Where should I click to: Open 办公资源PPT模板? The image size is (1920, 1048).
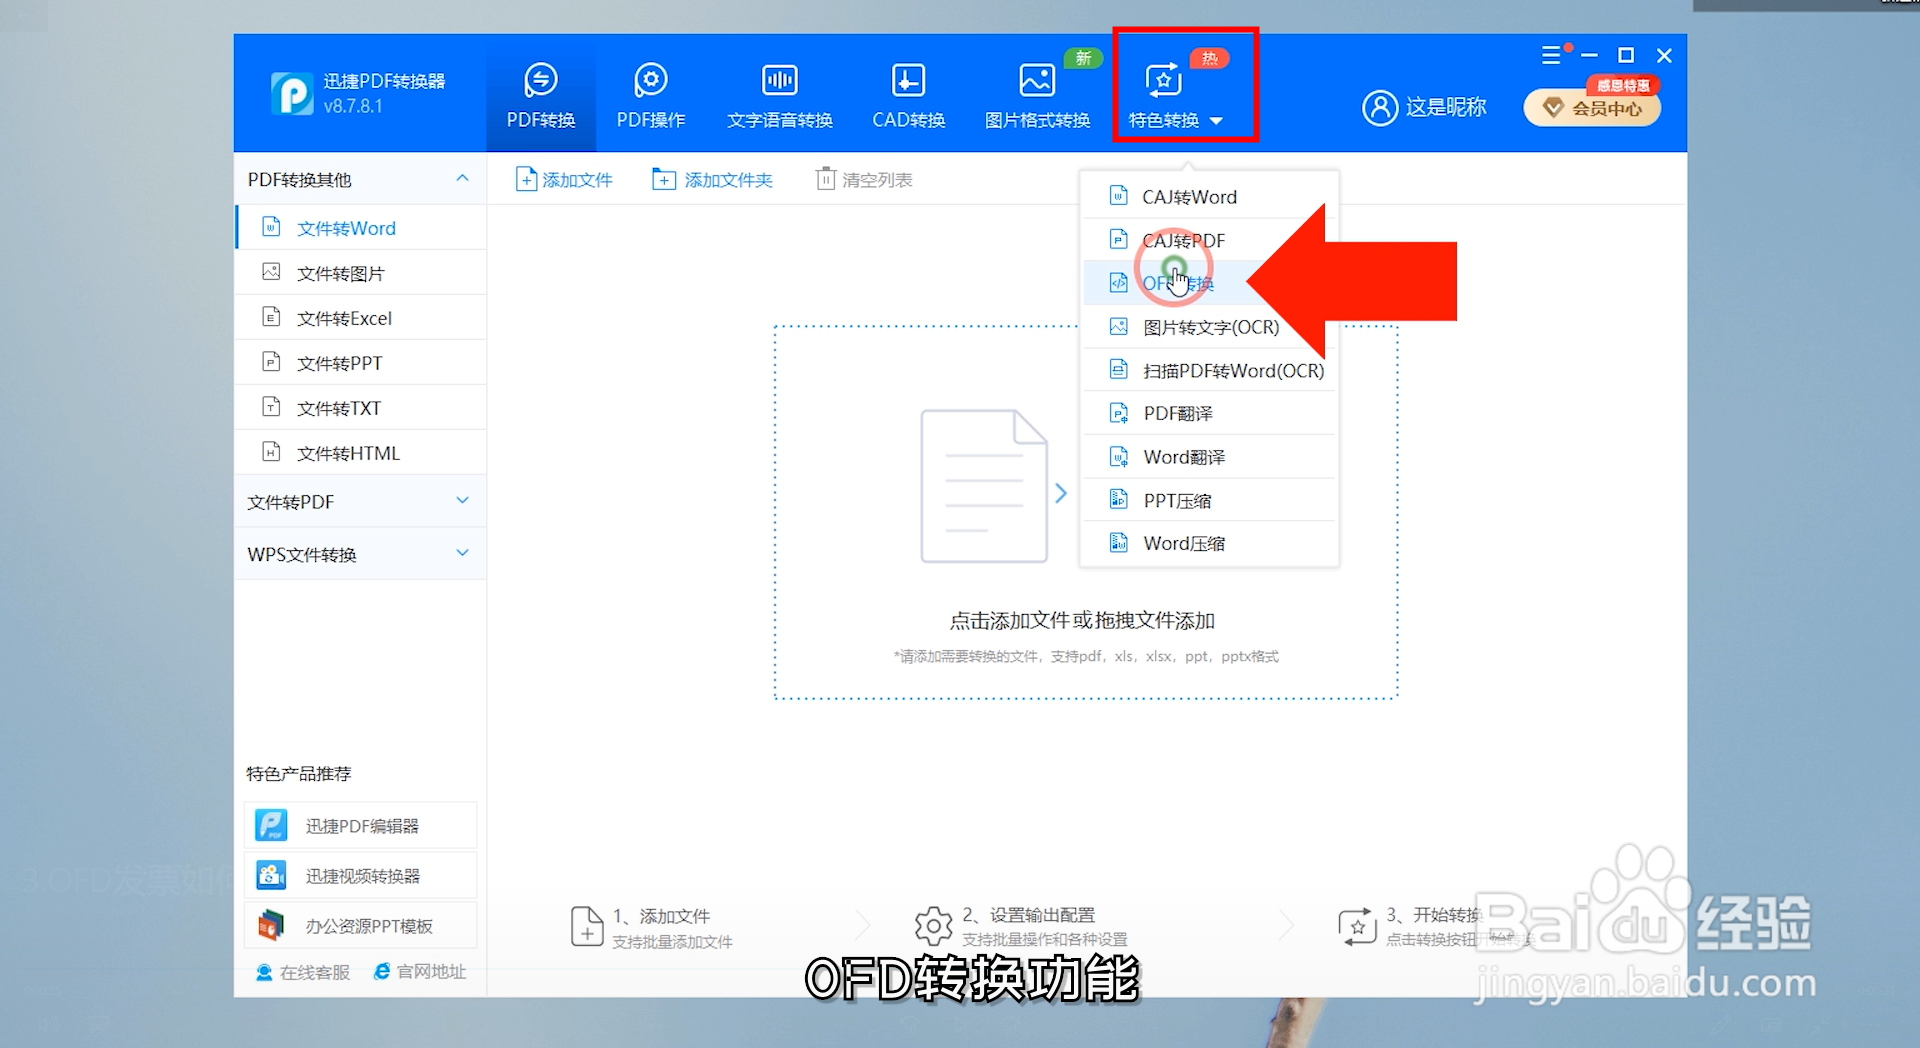(x=360, y=925)
